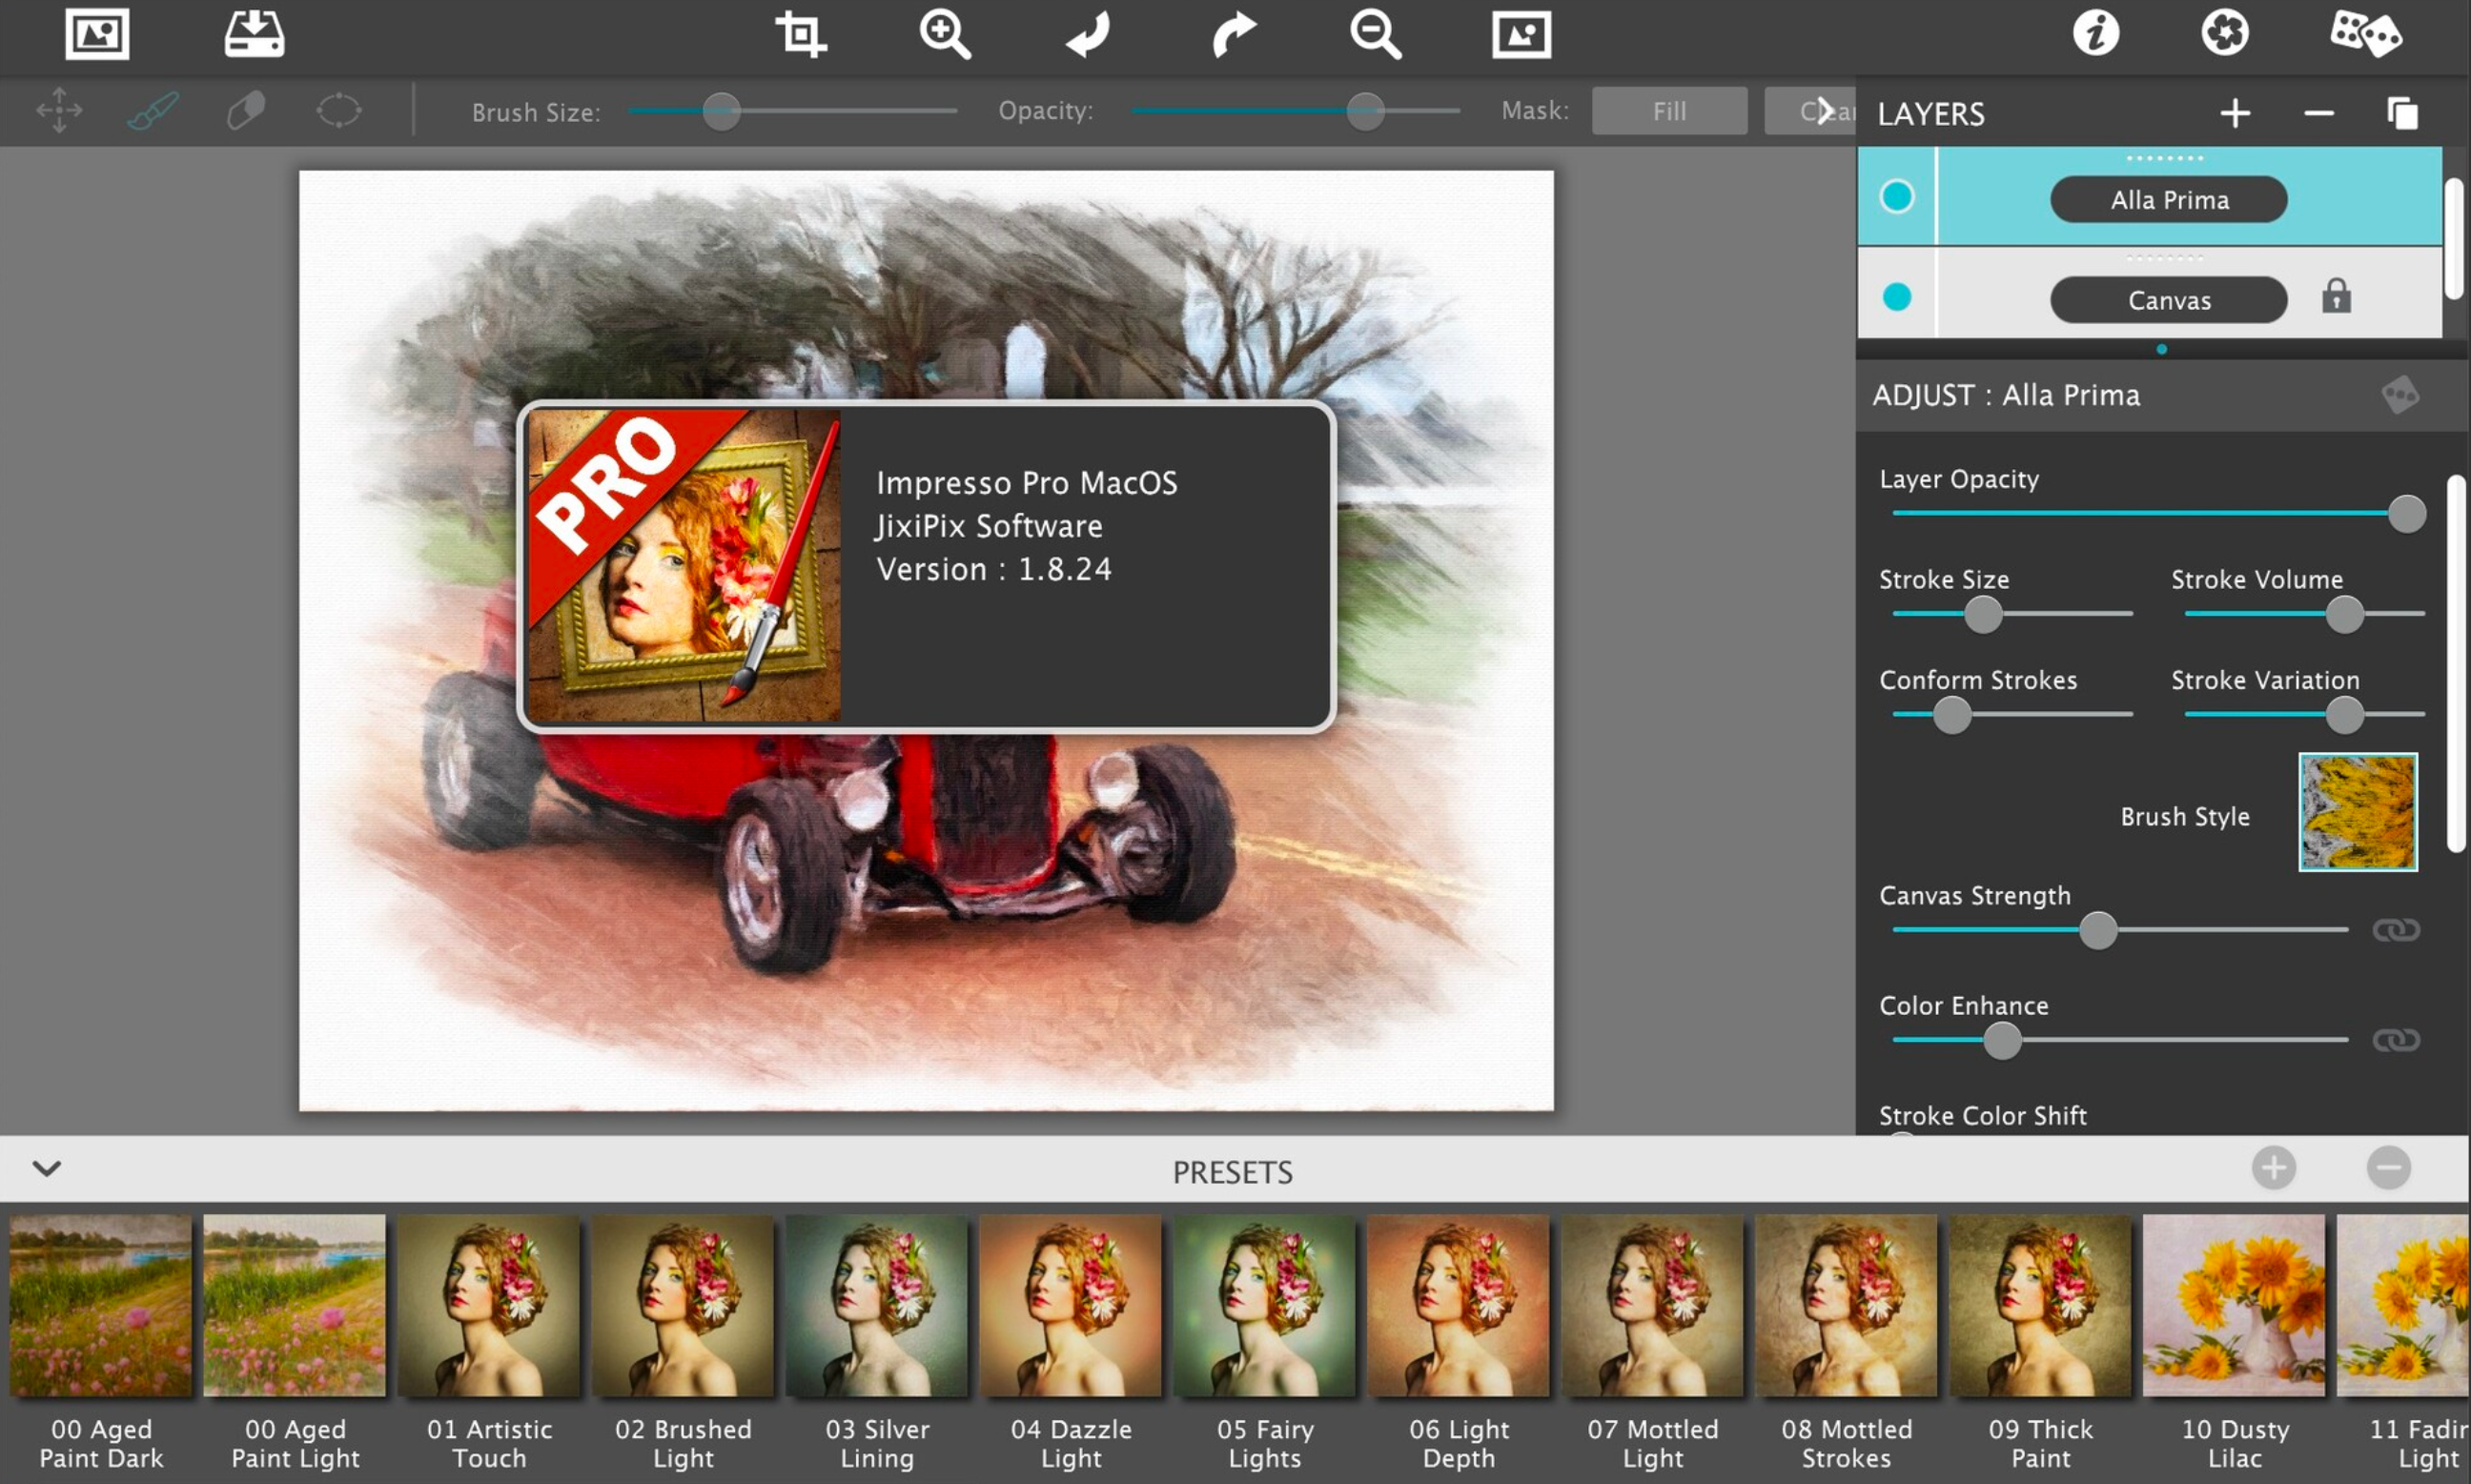Click the fit-image-to-screen icon
Viewport: 2471px width, 1484px height.
[x=1521, y=34]
